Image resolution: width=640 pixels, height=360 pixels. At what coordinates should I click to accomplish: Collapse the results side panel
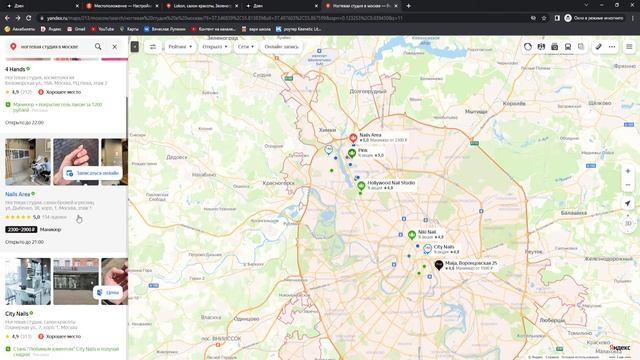[x=135, y=47]
